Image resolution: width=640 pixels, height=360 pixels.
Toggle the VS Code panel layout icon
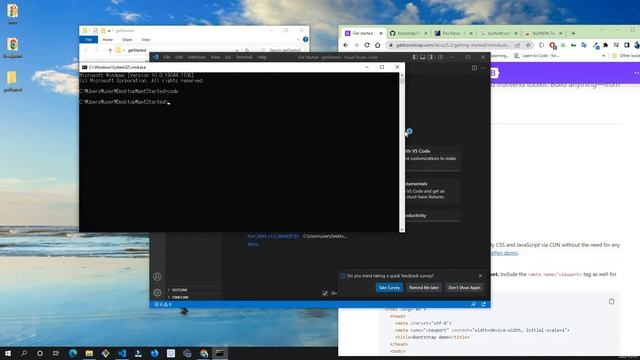click(422, 57)
